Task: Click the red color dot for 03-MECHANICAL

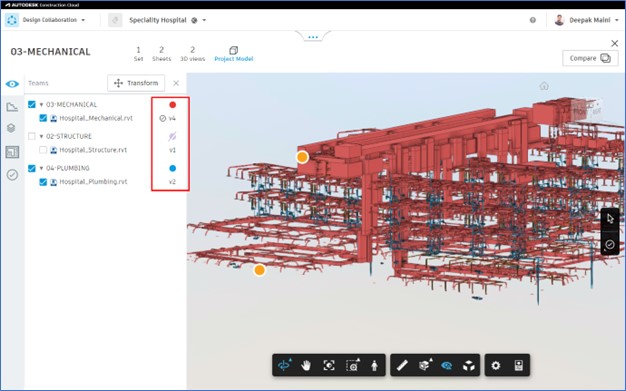Action: coord(172,105)
